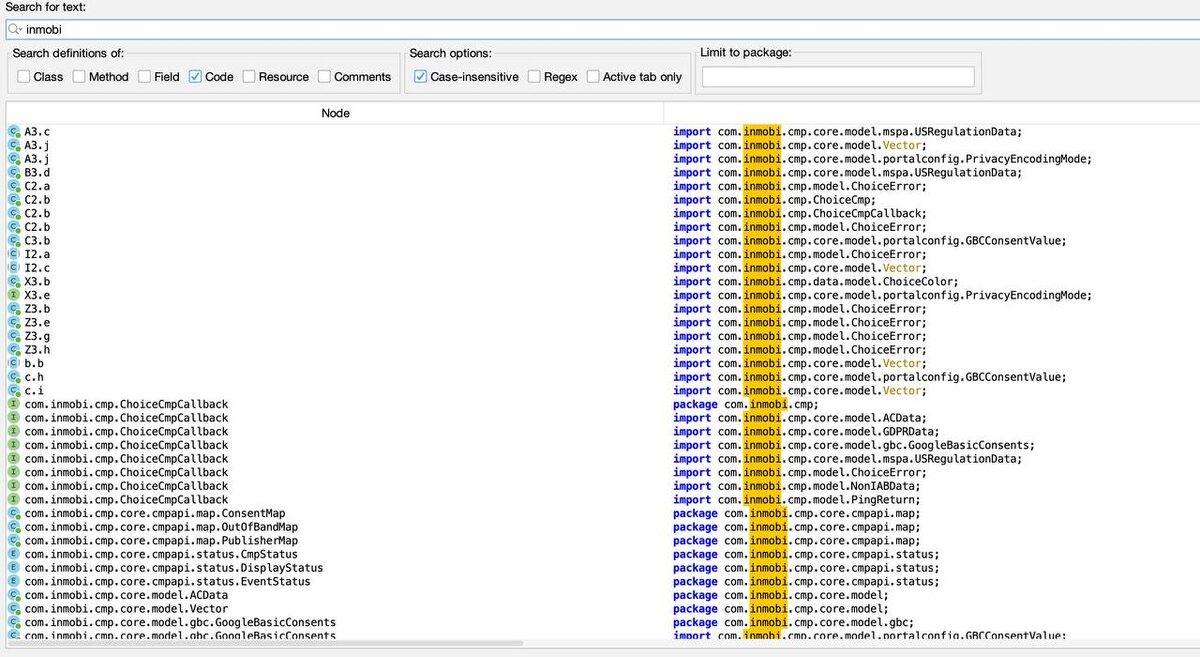The width and height of the screenshot is (1200, 657).
Task: Enable the Resource search checkbox
Action: pos(249,76)
